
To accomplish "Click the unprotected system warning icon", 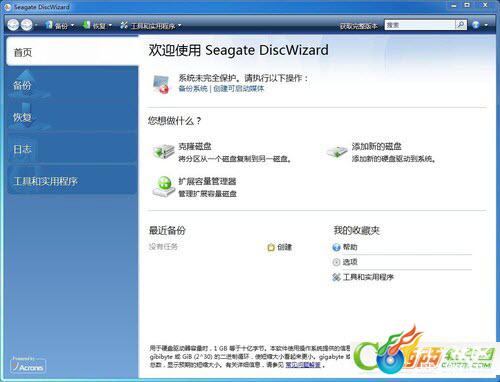I will pos(161,84).
